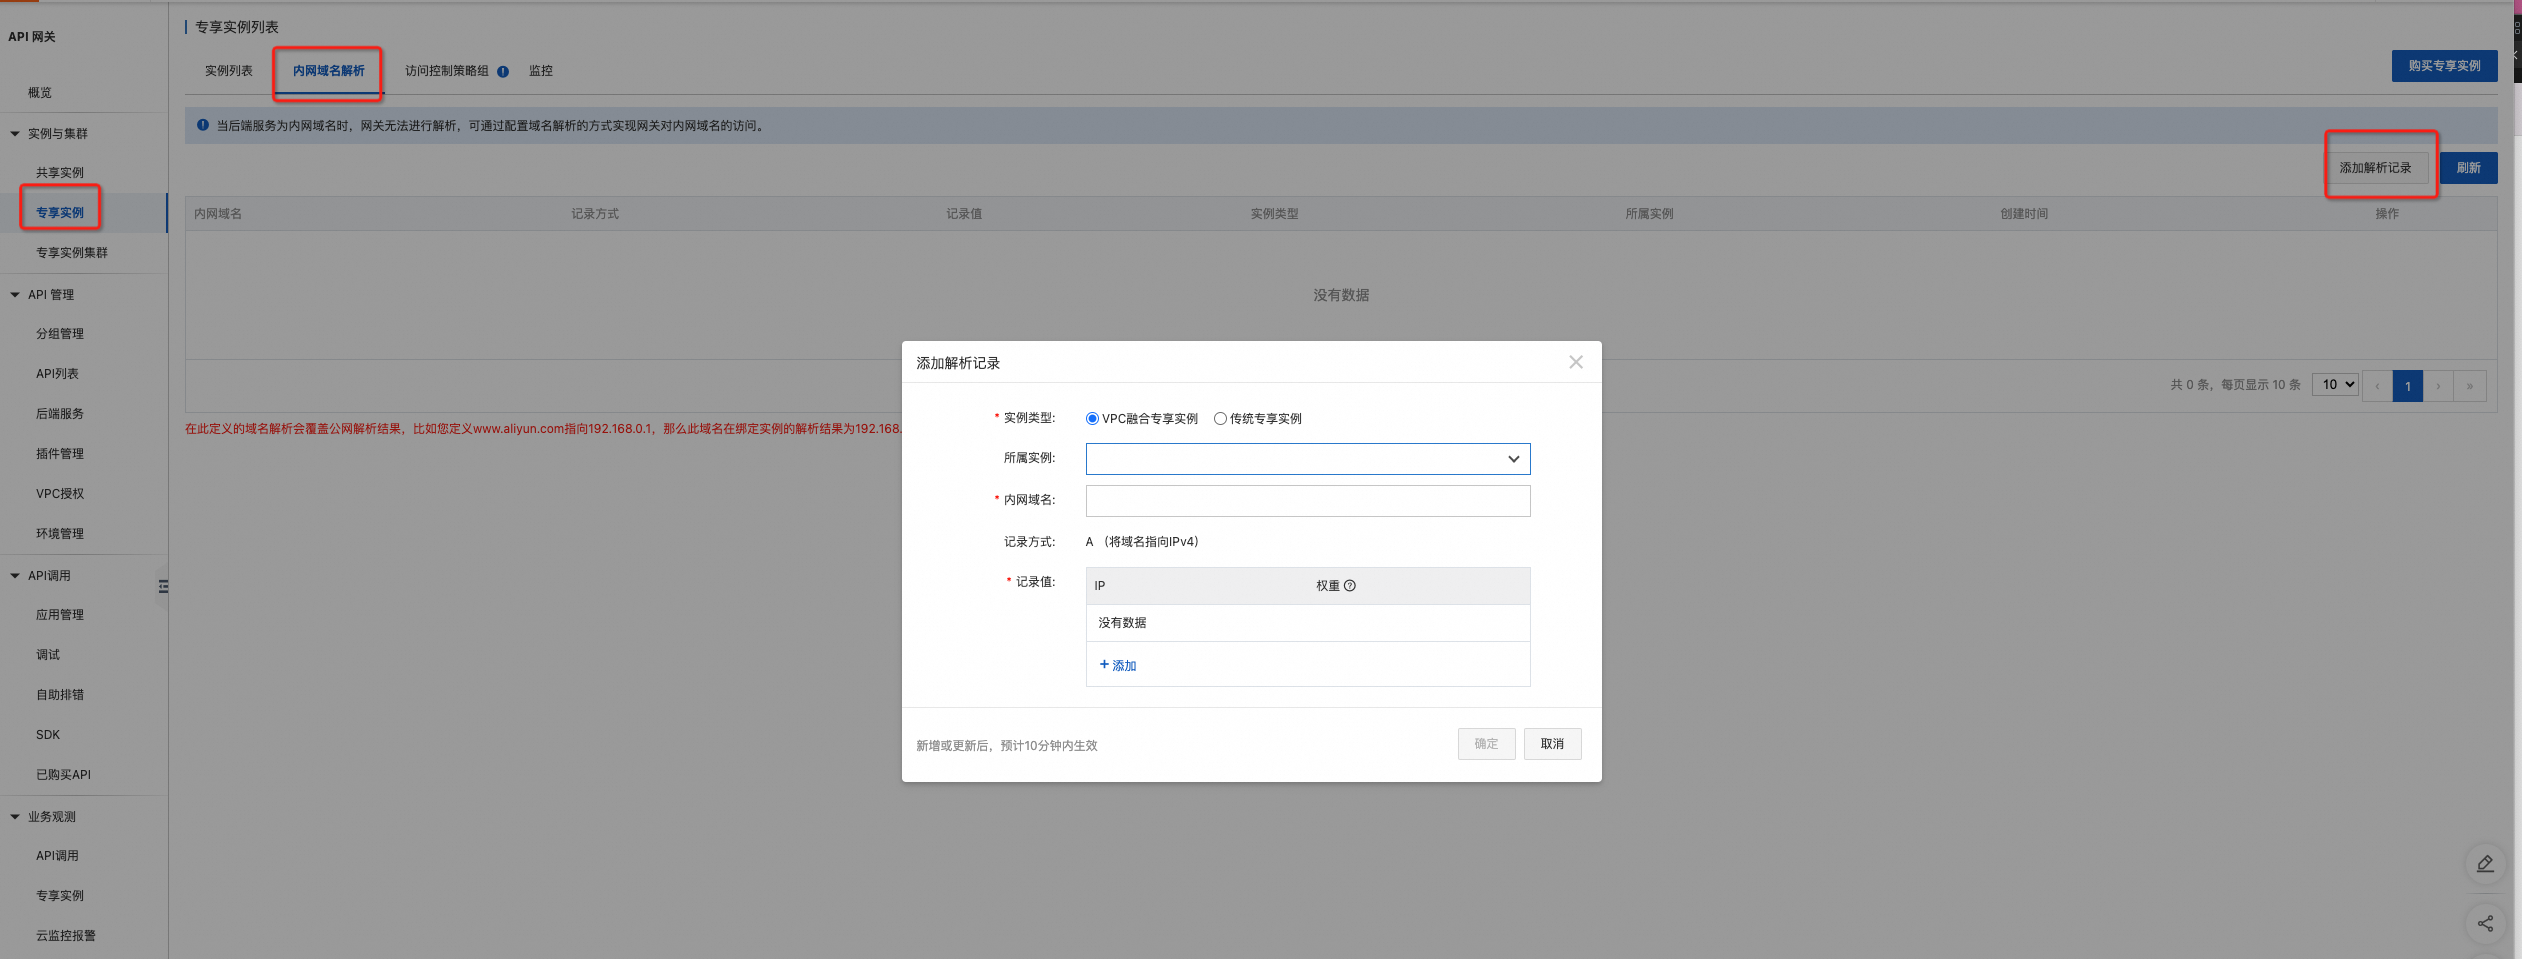Click the 创建时间 column header
The image size is (2522, 959).
point(2024,214)
